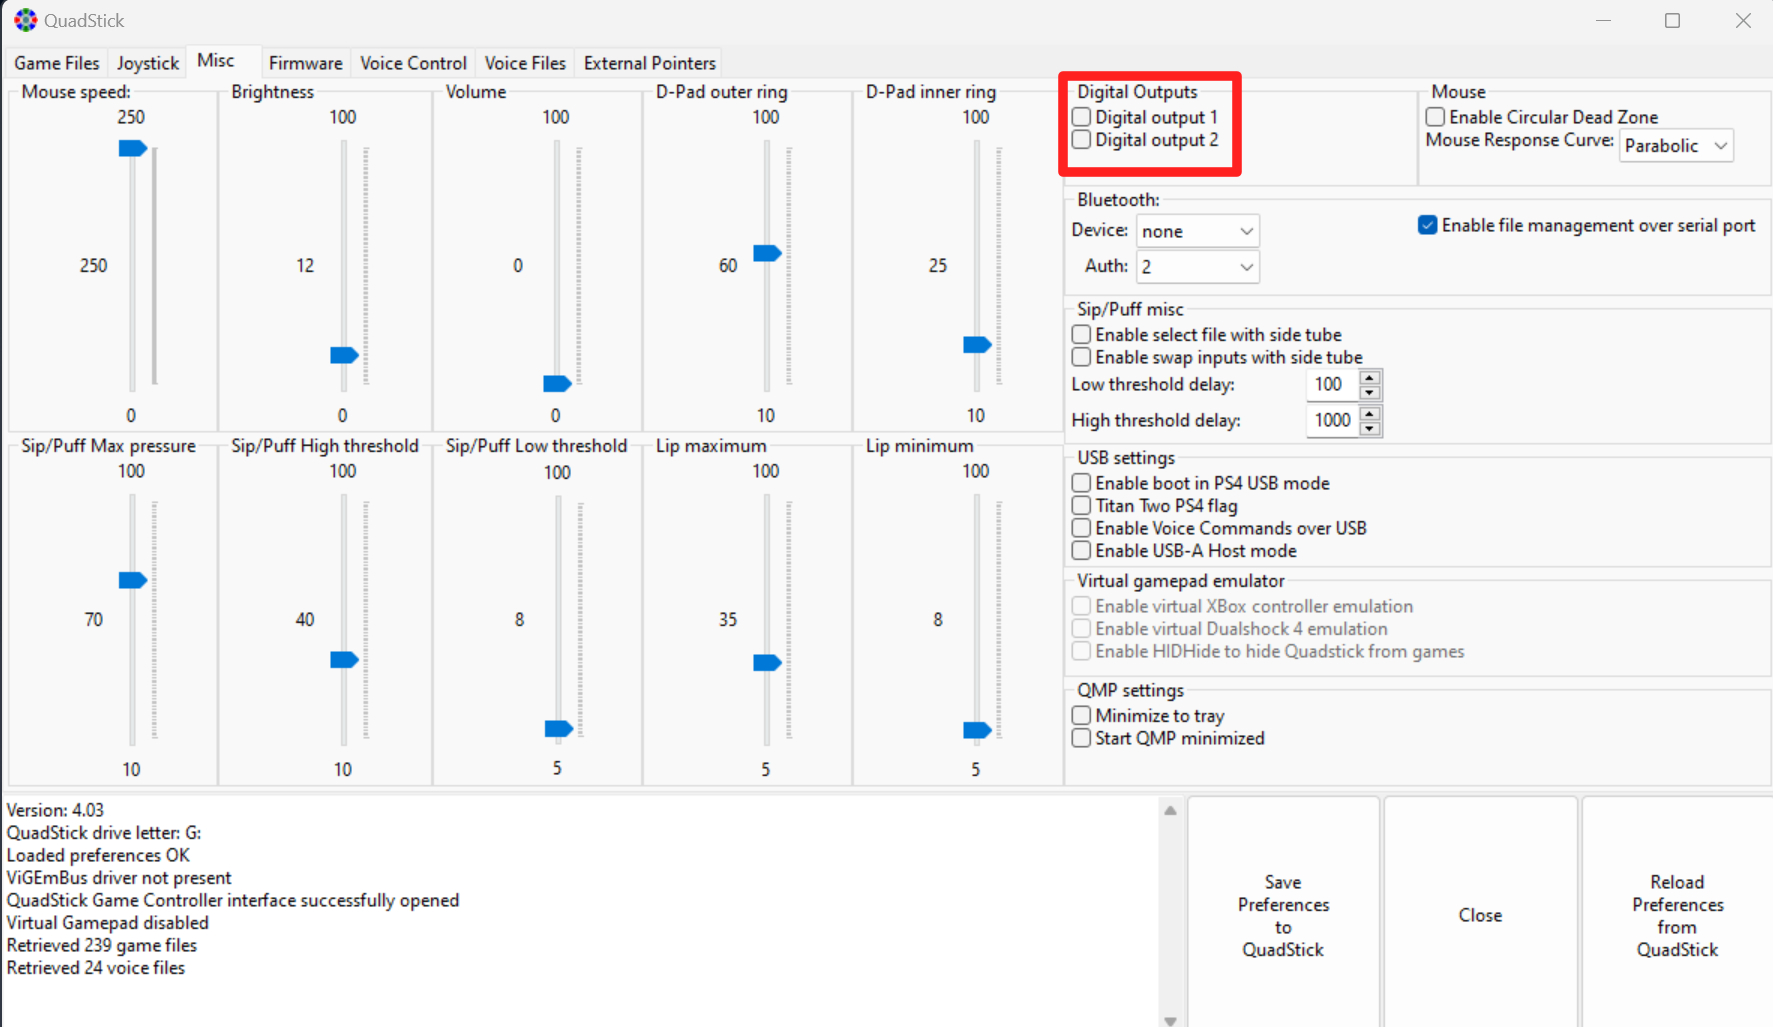
Task: Switch to the Joystick tab
Action: [x=147, y=63]
